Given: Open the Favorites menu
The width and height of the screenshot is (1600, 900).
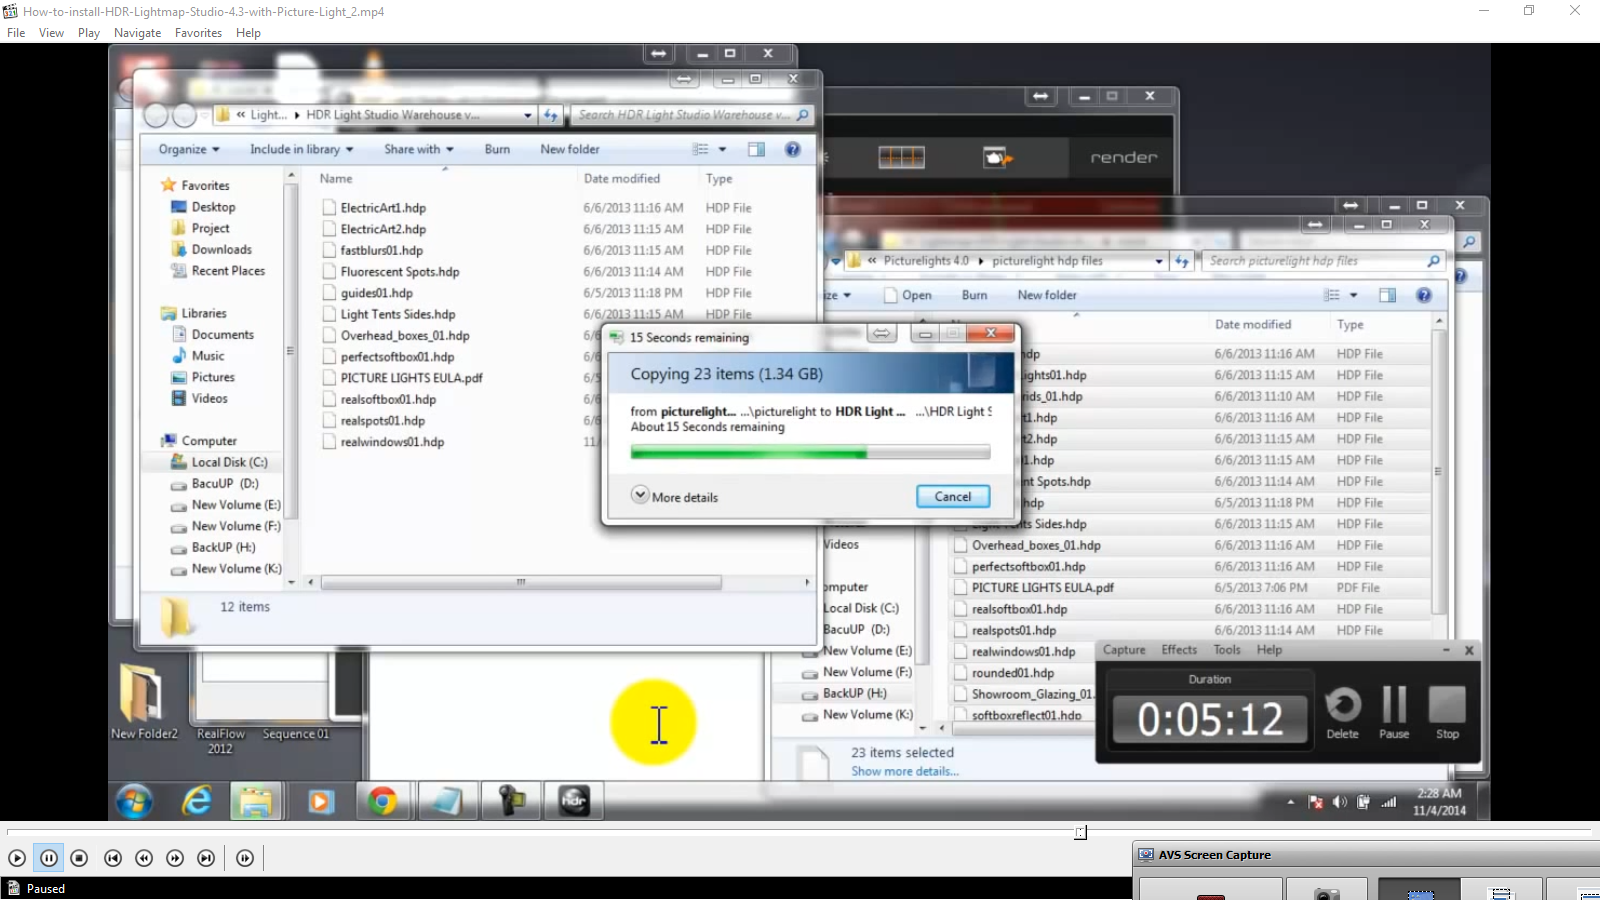Looking at the screenshot, I should pyautogui.click(x=199, y=33).
